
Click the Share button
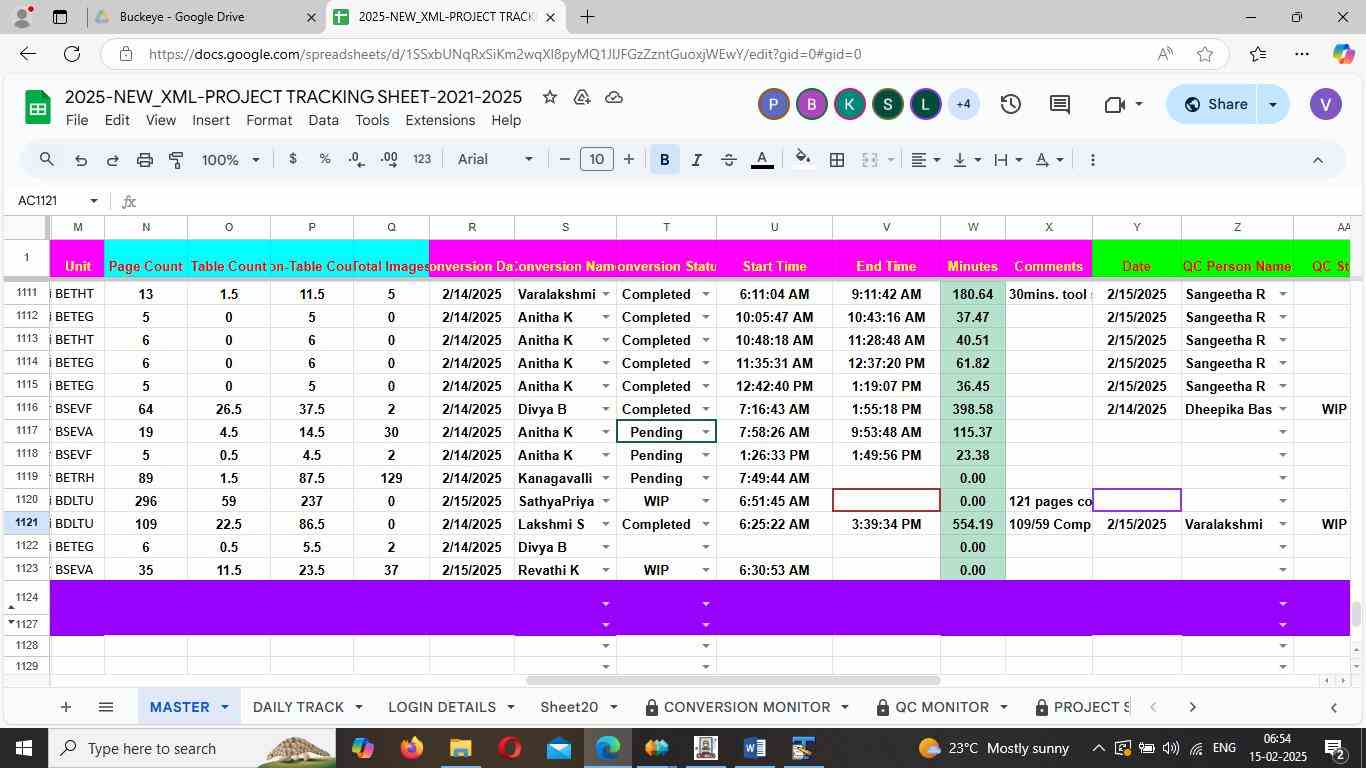tap(1215, 104)
